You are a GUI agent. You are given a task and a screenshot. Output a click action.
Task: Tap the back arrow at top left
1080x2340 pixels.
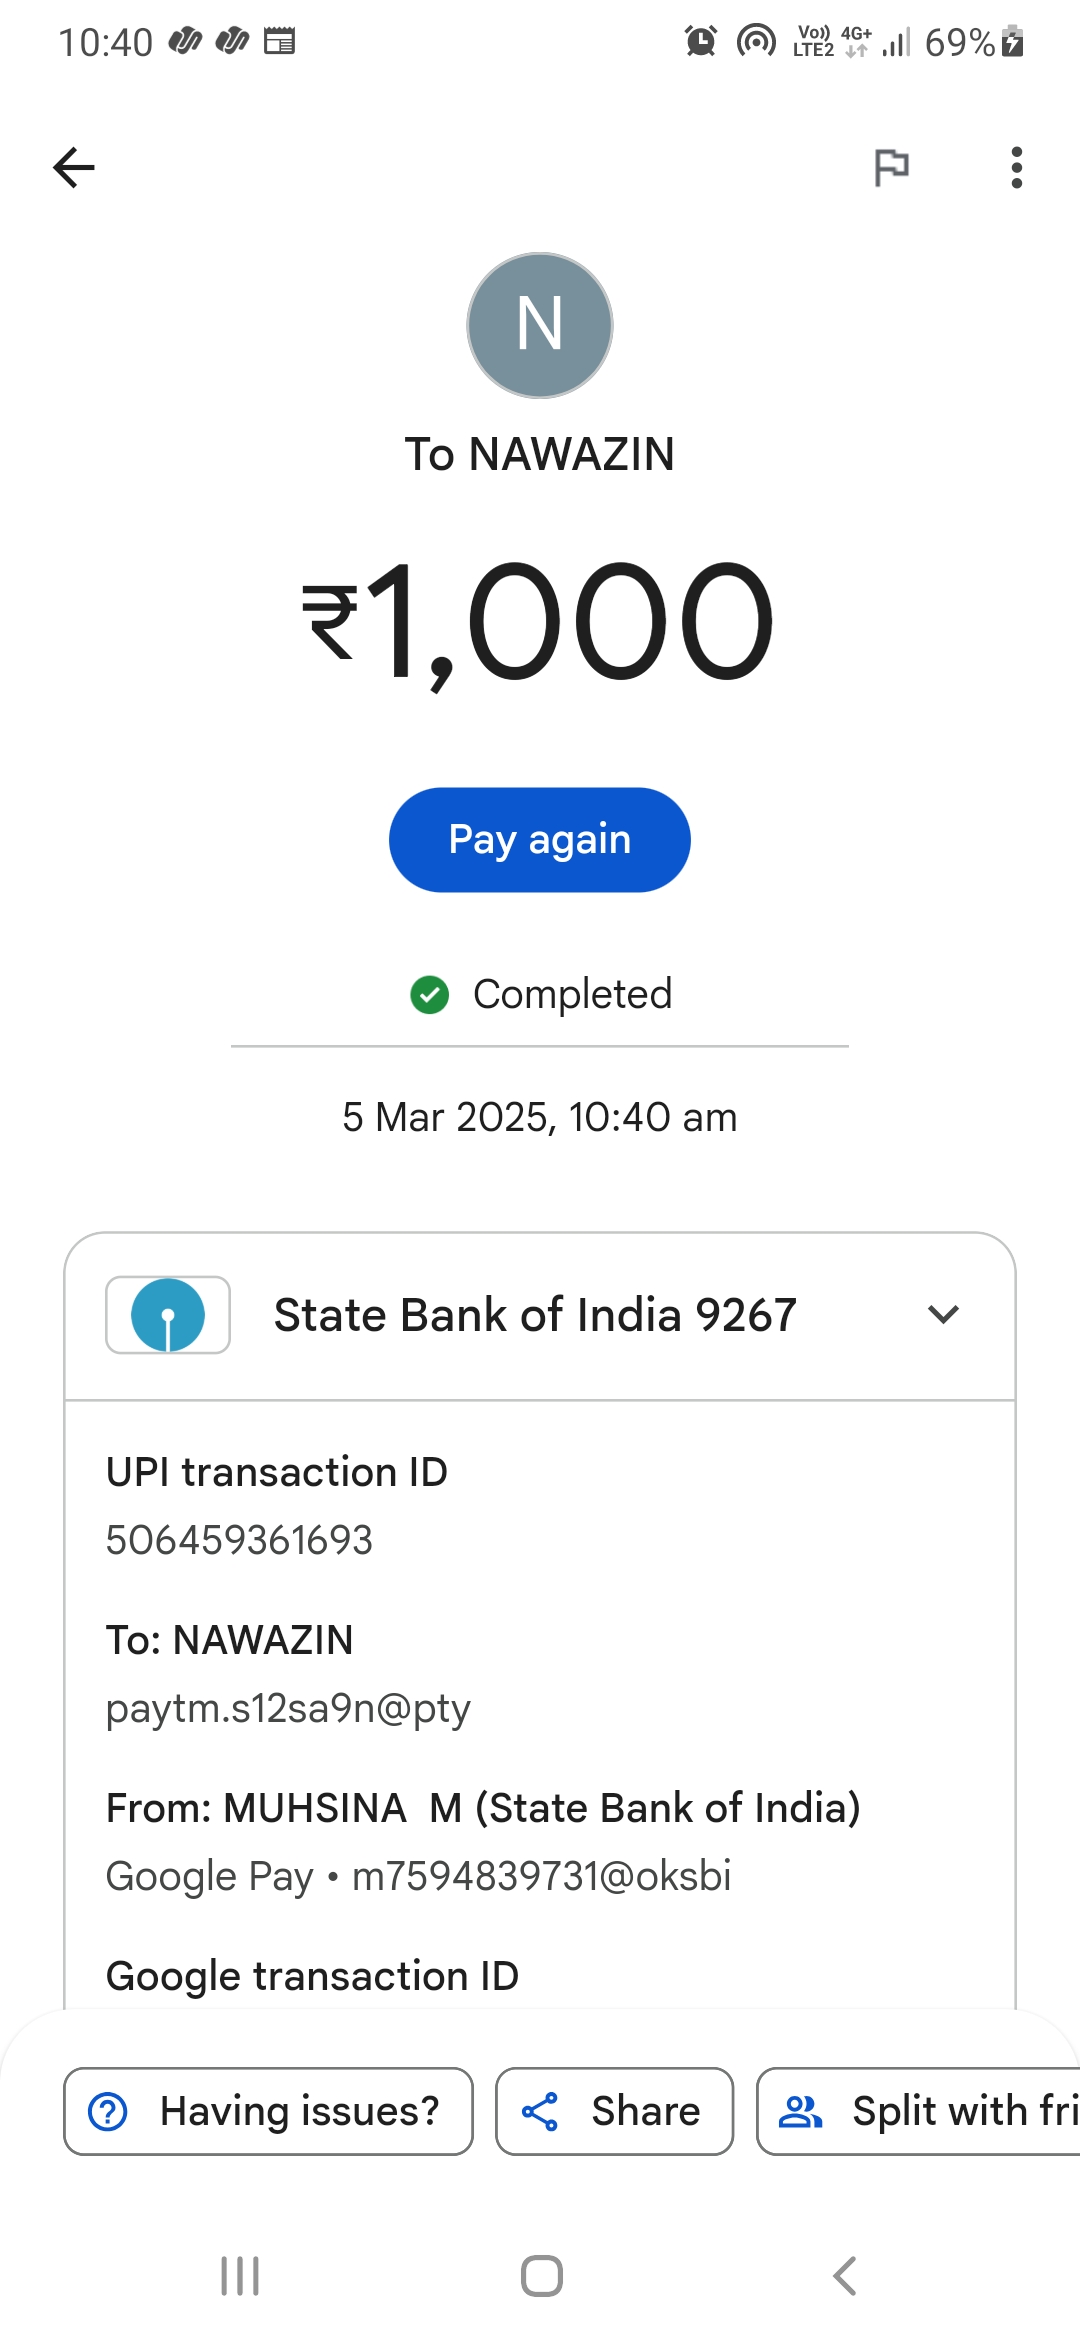(74, 167)
